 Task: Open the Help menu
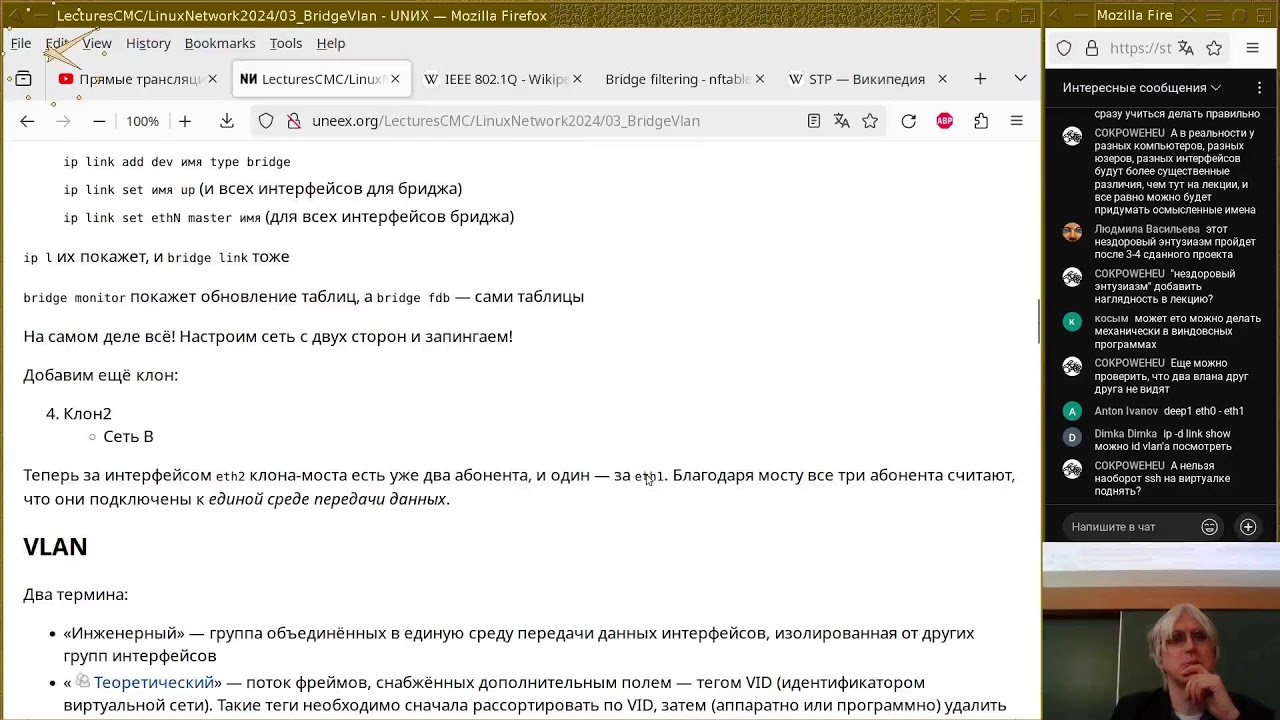click(x=331, y=43)
